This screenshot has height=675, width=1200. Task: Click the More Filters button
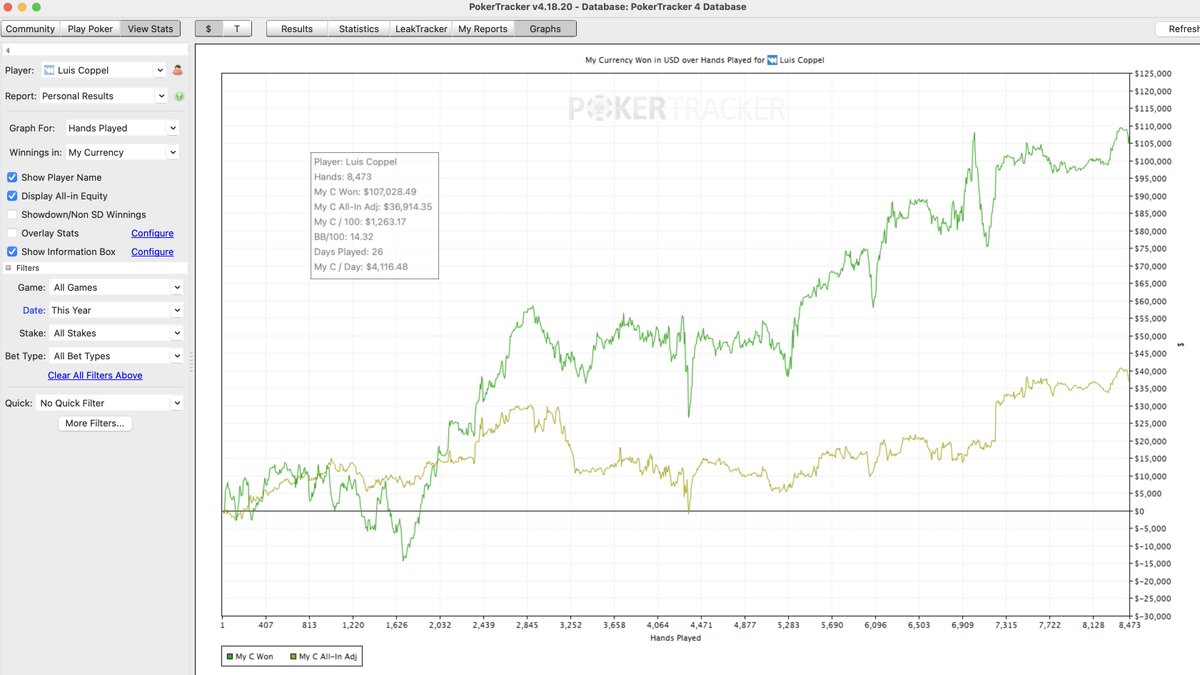pos(95,424)
